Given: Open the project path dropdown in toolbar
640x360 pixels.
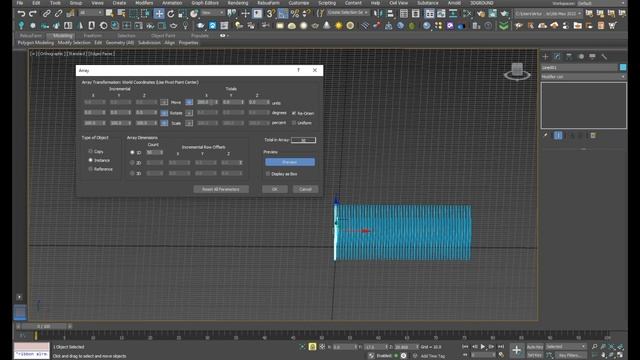Looking at the screenshot, I should [548, 13].
